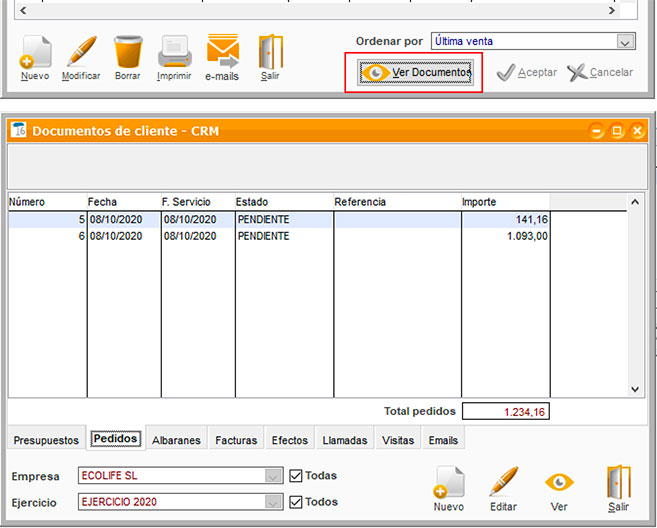Click the Total pedidos value field
The height and width of the screenshot is (528, 657).
(x=506, y=412)
